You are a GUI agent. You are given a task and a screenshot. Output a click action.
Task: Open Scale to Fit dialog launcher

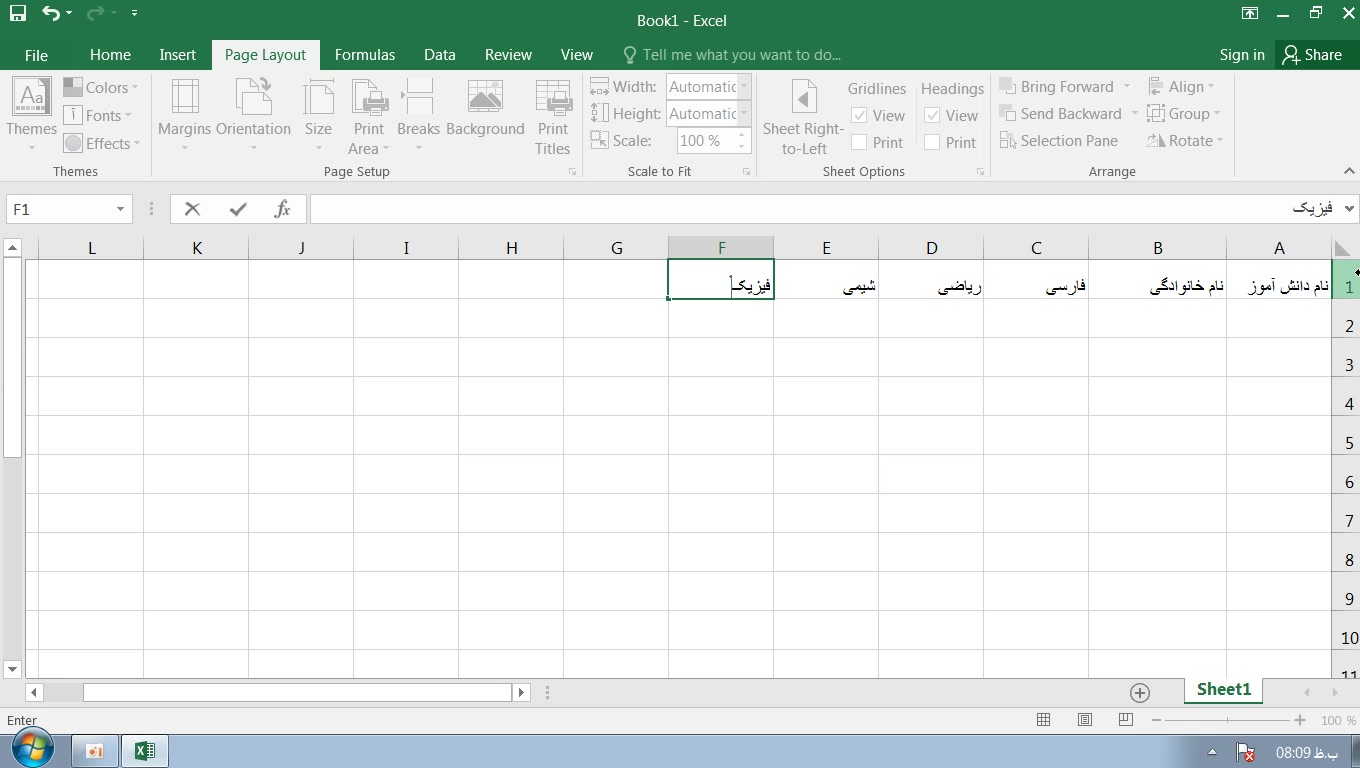point(747,172)
